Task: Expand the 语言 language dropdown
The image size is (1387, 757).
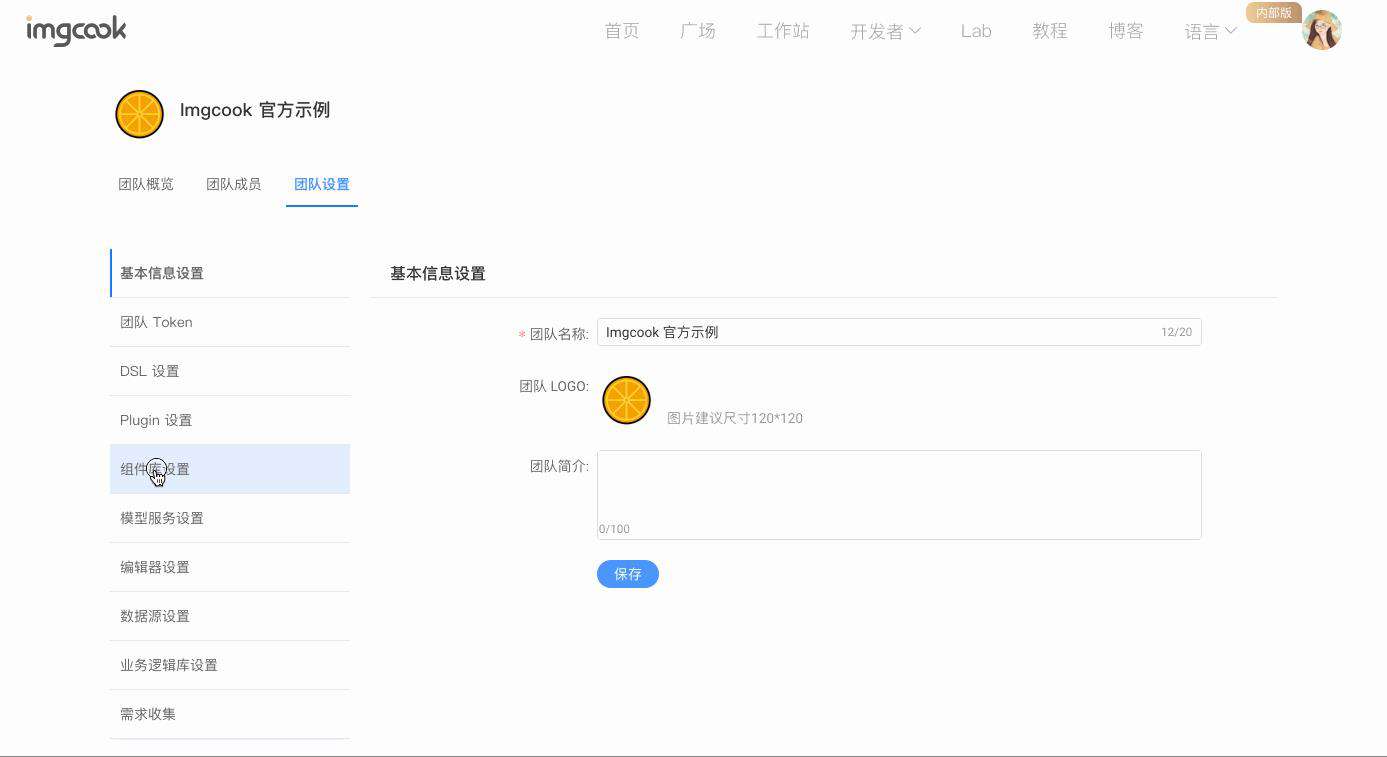Action: [x=1210, y=31]
